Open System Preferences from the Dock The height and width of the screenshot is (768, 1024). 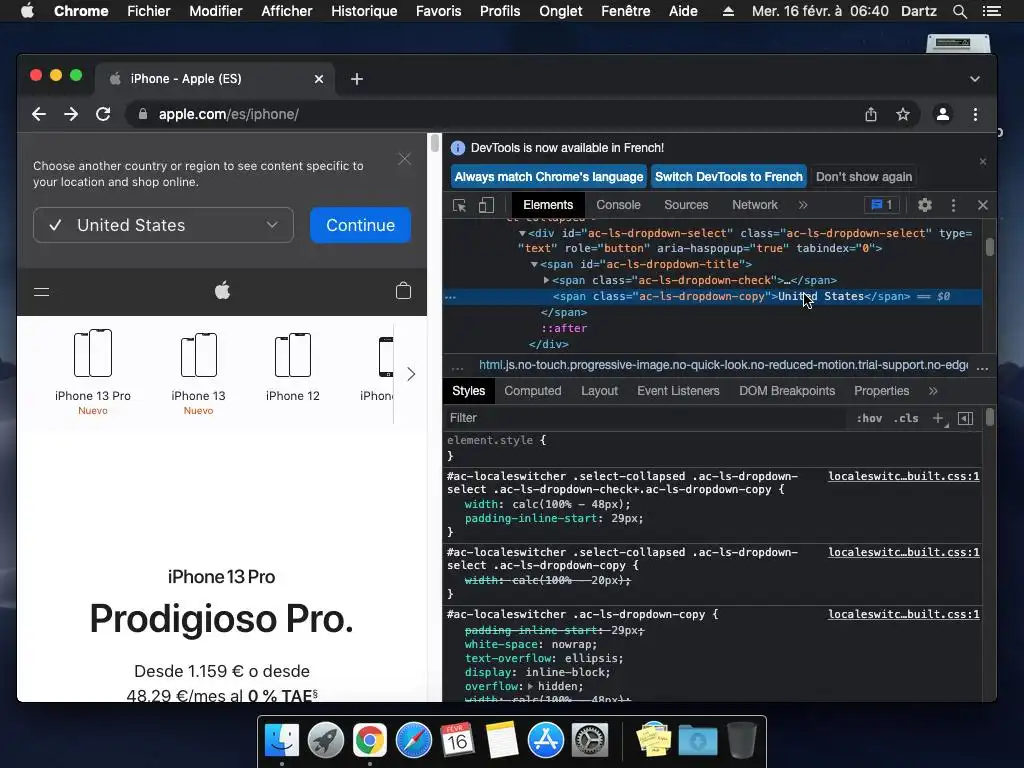tap(590, 740)
